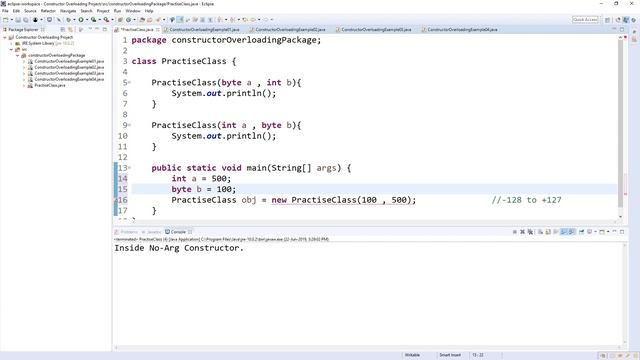Click the Quick Access search field
This screenshot has height=360, width=640.
point(585,20)
